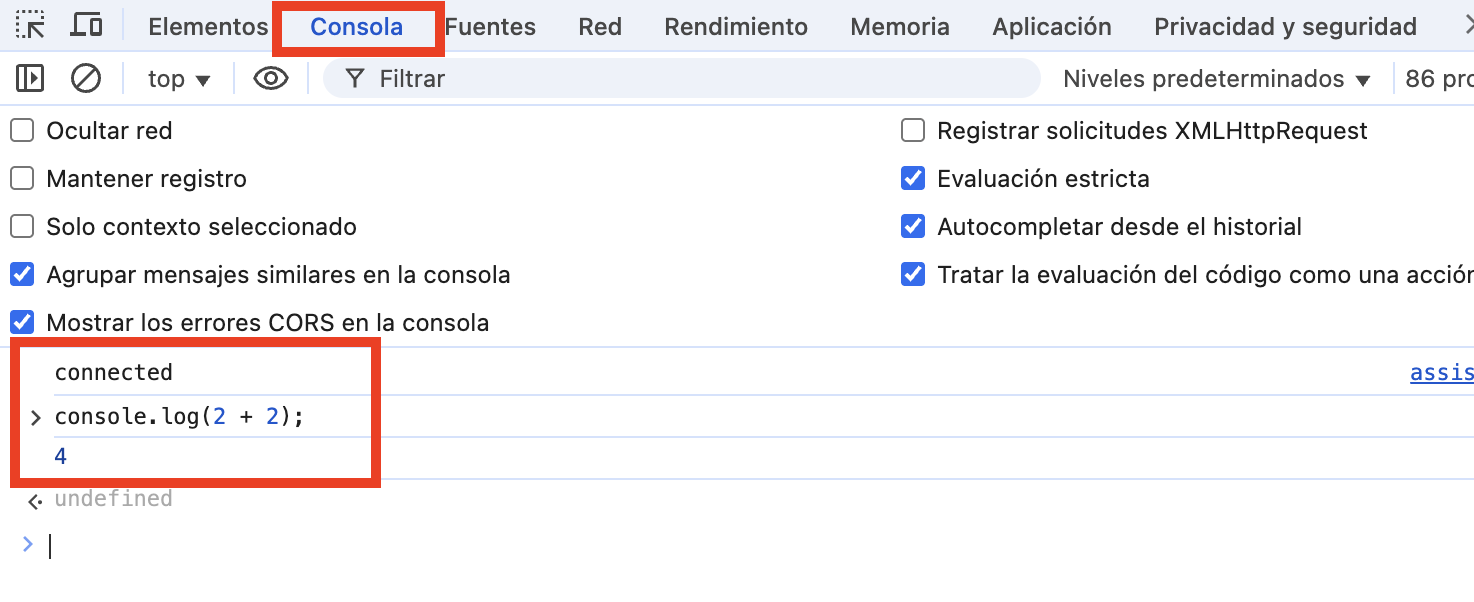Switch to the Elementos tab

click(x=208, y=27)
